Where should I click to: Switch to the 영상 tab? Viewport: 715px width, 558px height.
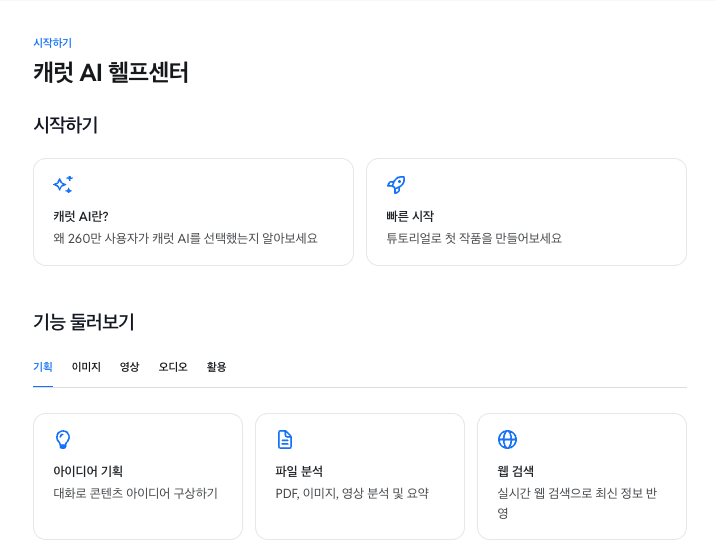[130, 367]
